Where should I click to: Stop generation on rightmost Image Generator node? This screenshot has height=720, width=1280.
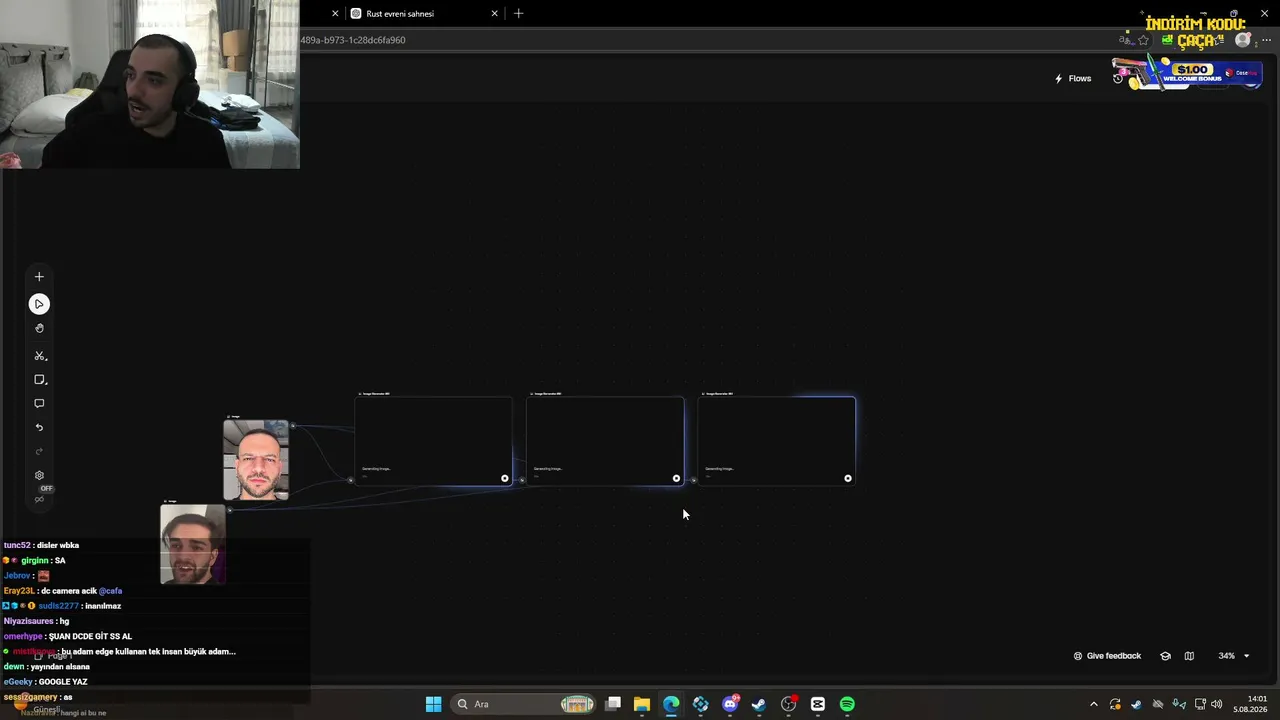click(848, 479)
